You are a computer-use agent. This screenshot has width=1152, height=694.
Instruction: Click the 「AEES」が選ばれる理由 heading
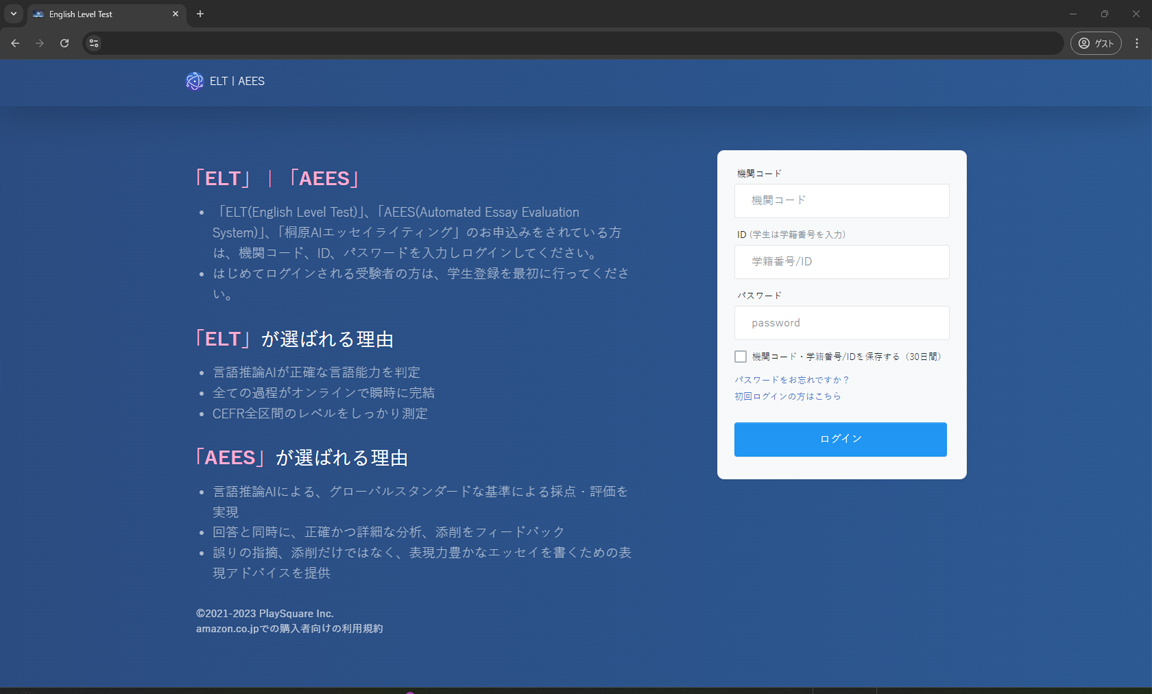coord(301,458)
